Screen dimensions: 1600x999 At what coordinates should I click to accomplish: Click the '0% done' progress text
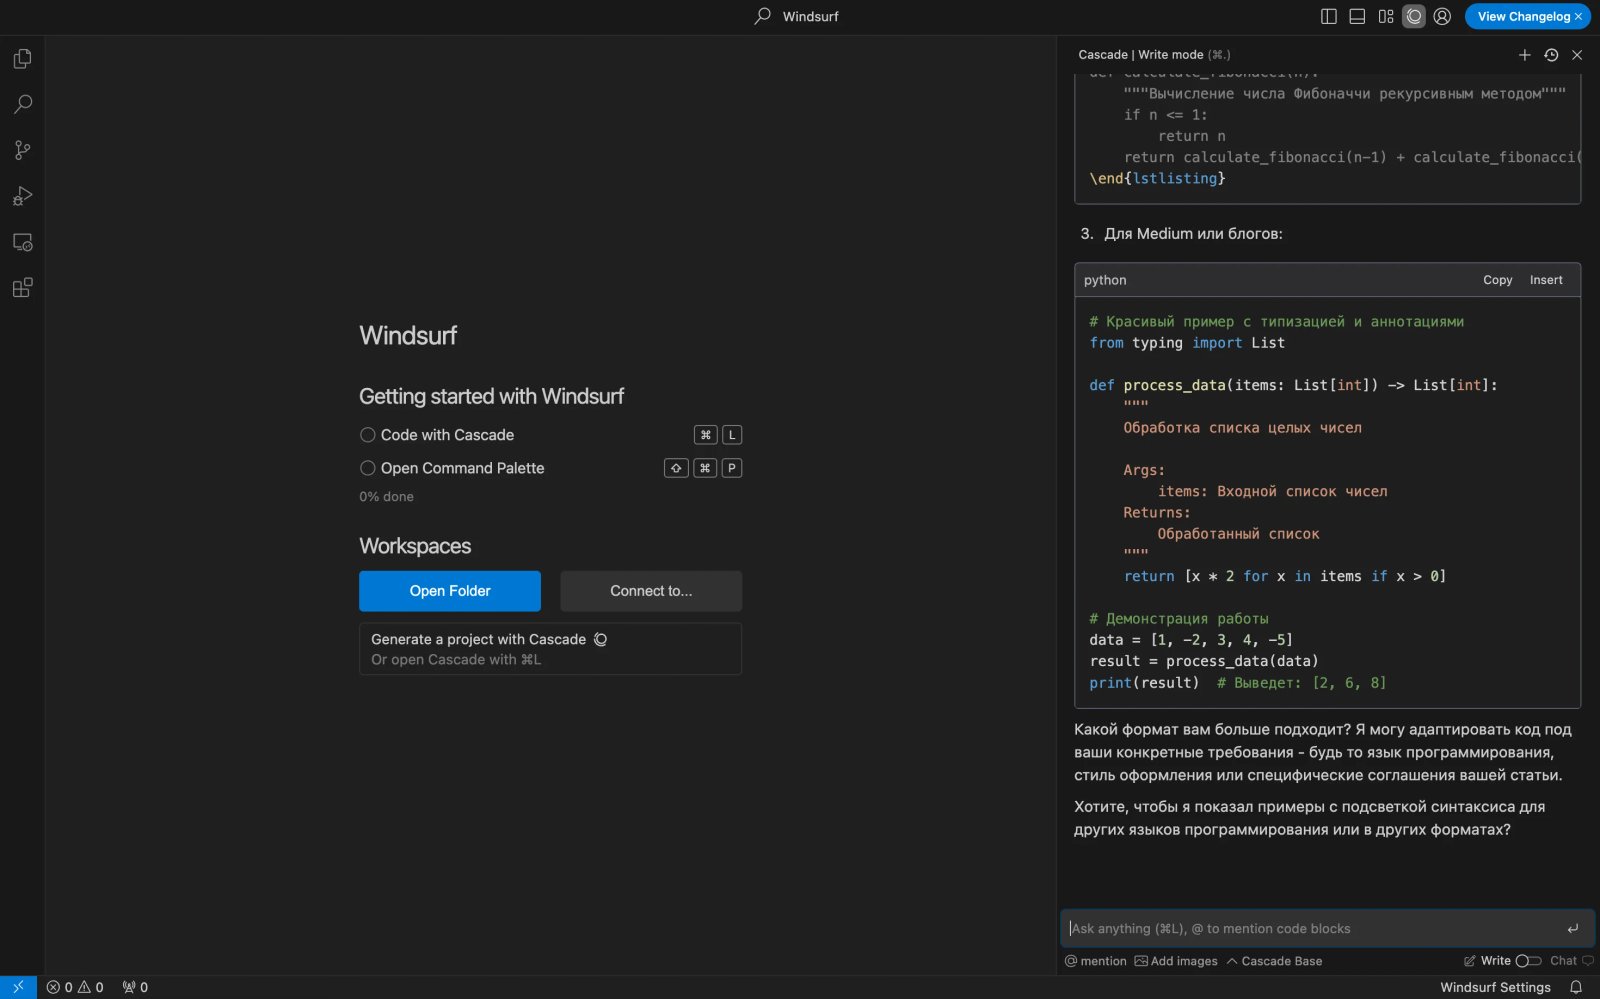pyautogui.click(x=386, y=497)
